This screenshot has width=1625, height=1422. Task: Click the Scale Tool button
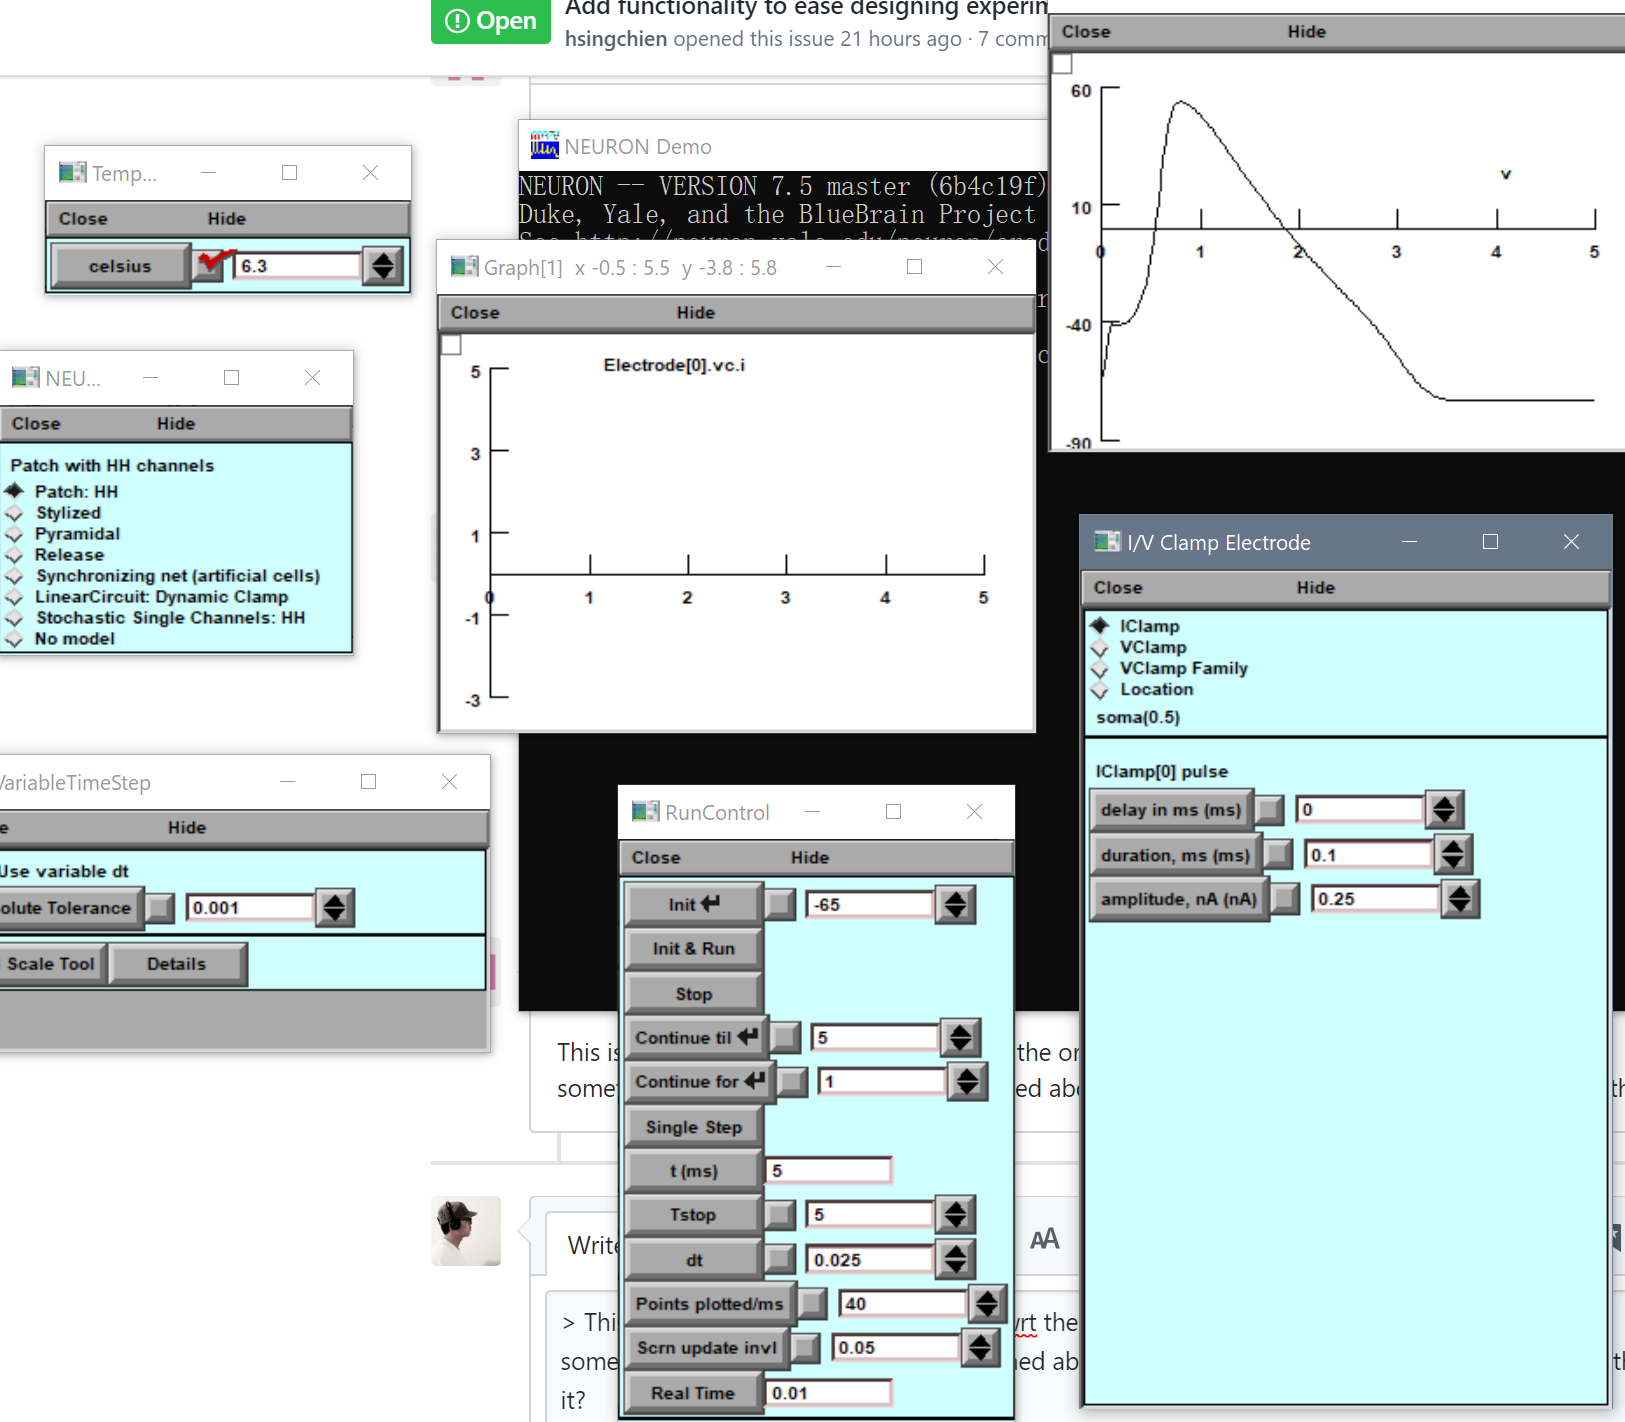point(51,964)
